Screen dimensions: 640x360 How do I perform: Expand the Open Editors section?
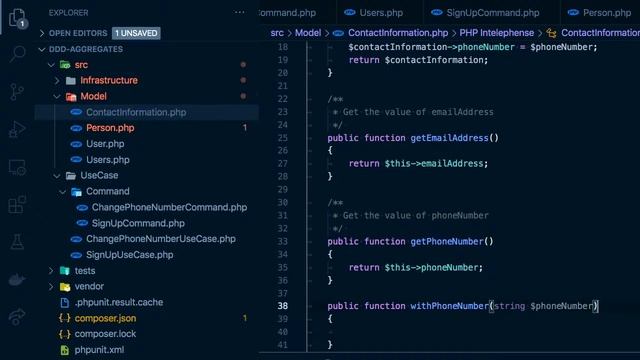(x=42, y=33)
